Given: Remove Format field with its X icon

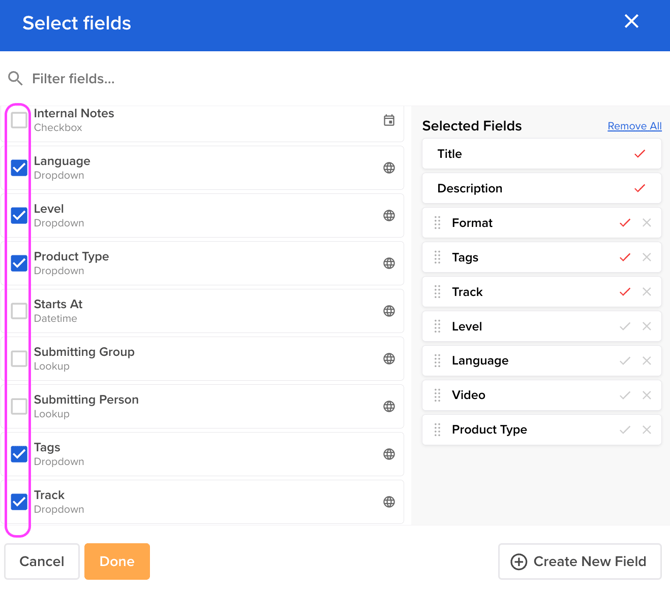Looking at the screenshot, I should click(647, 223).
